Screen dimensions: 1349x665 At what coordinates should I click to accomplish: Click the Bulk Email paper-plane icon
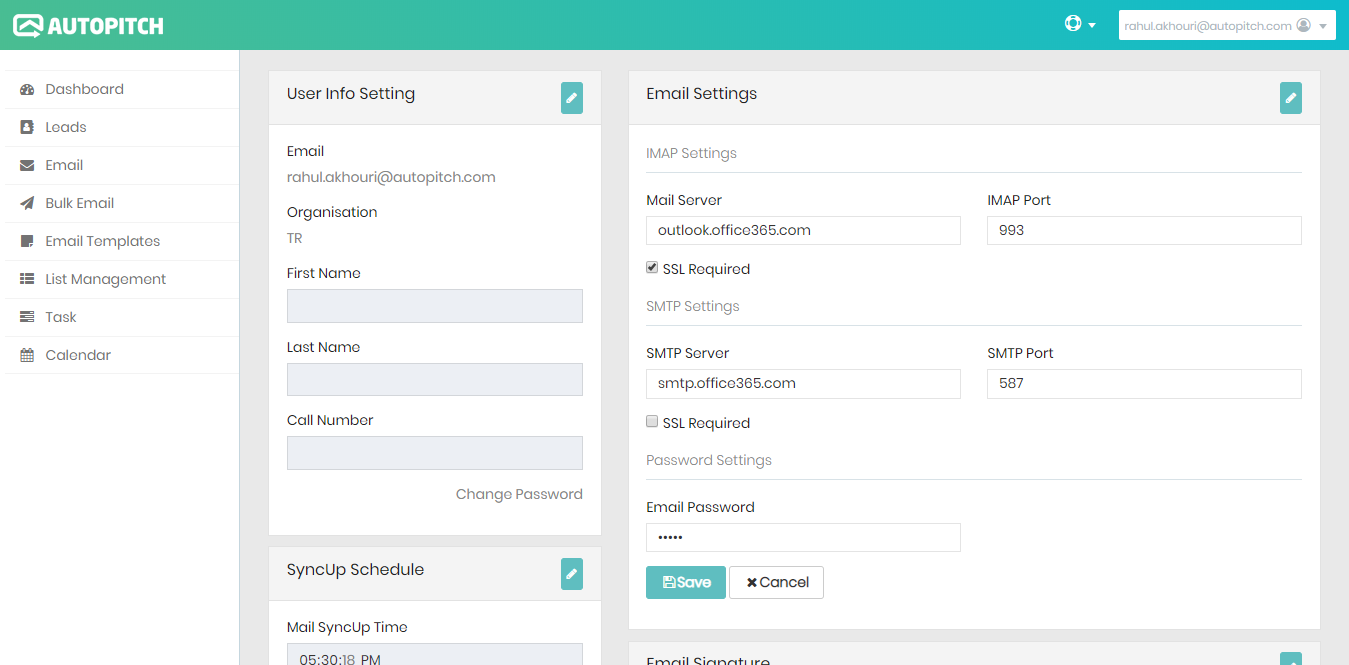coord(27,203)
